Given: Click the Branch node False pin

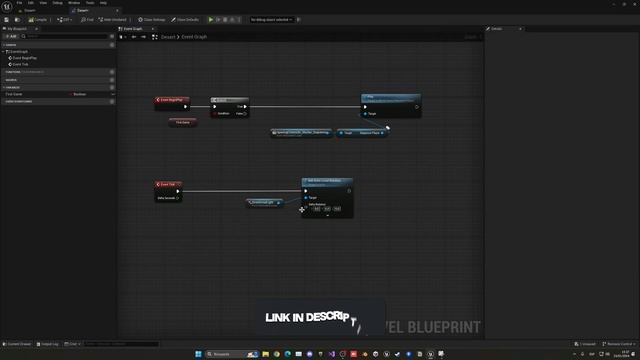Looking at the screenshot, I should (x=245, y=113).
